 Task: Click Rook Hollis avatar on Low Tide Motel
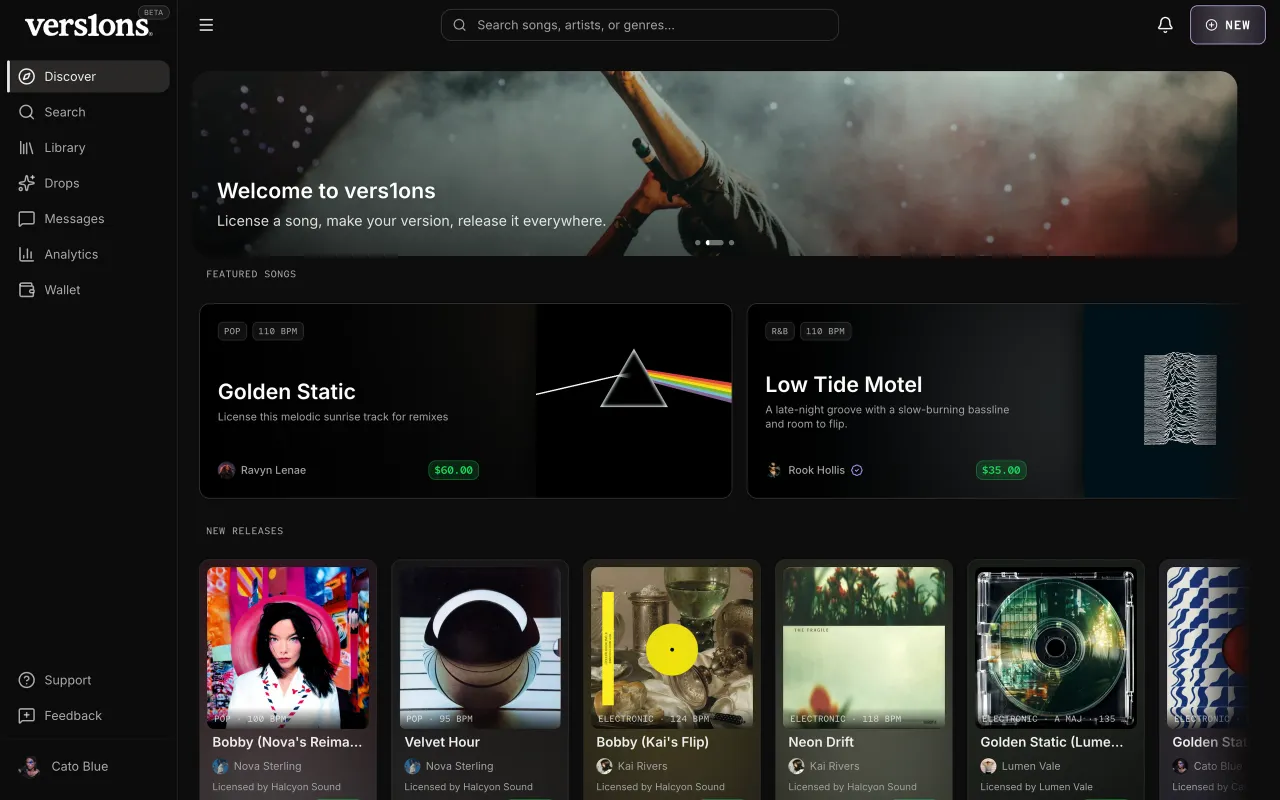tap(774, 470)
